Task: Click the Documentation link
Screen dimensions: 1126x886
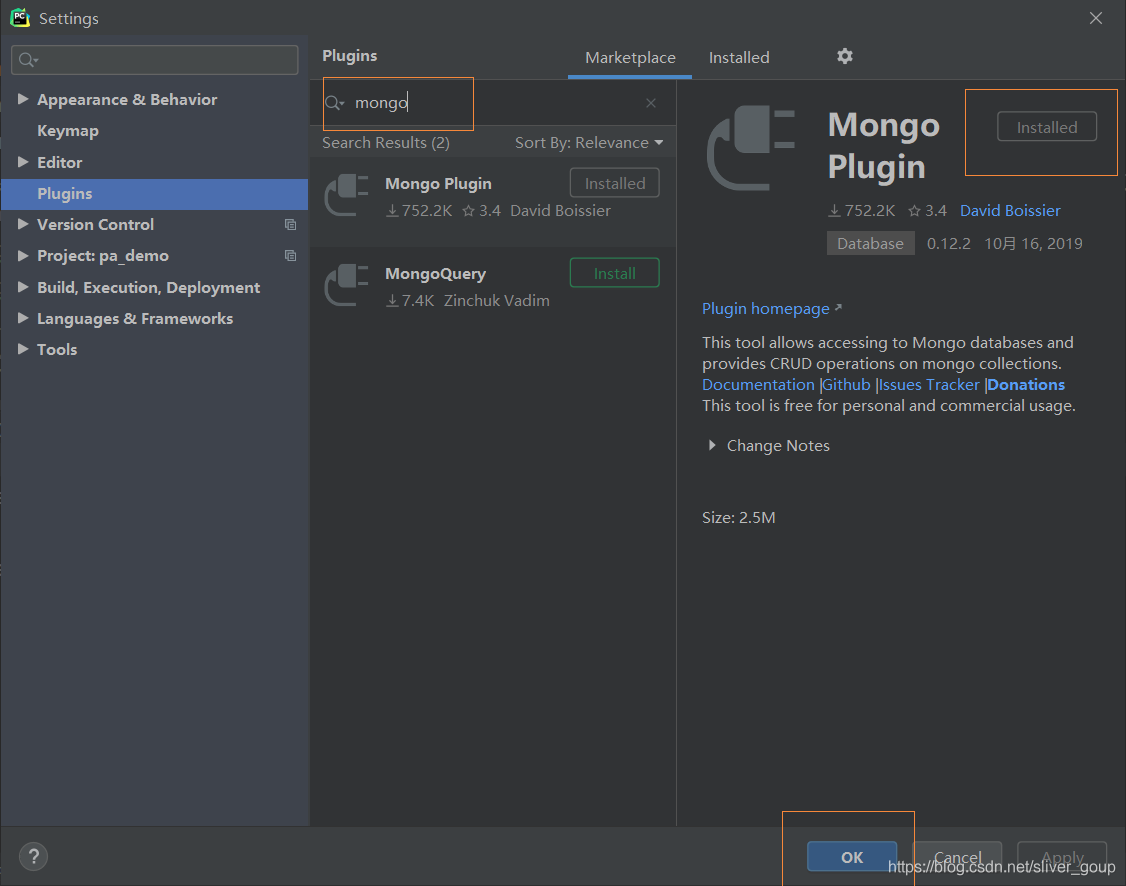Action: tap(758, 384)
